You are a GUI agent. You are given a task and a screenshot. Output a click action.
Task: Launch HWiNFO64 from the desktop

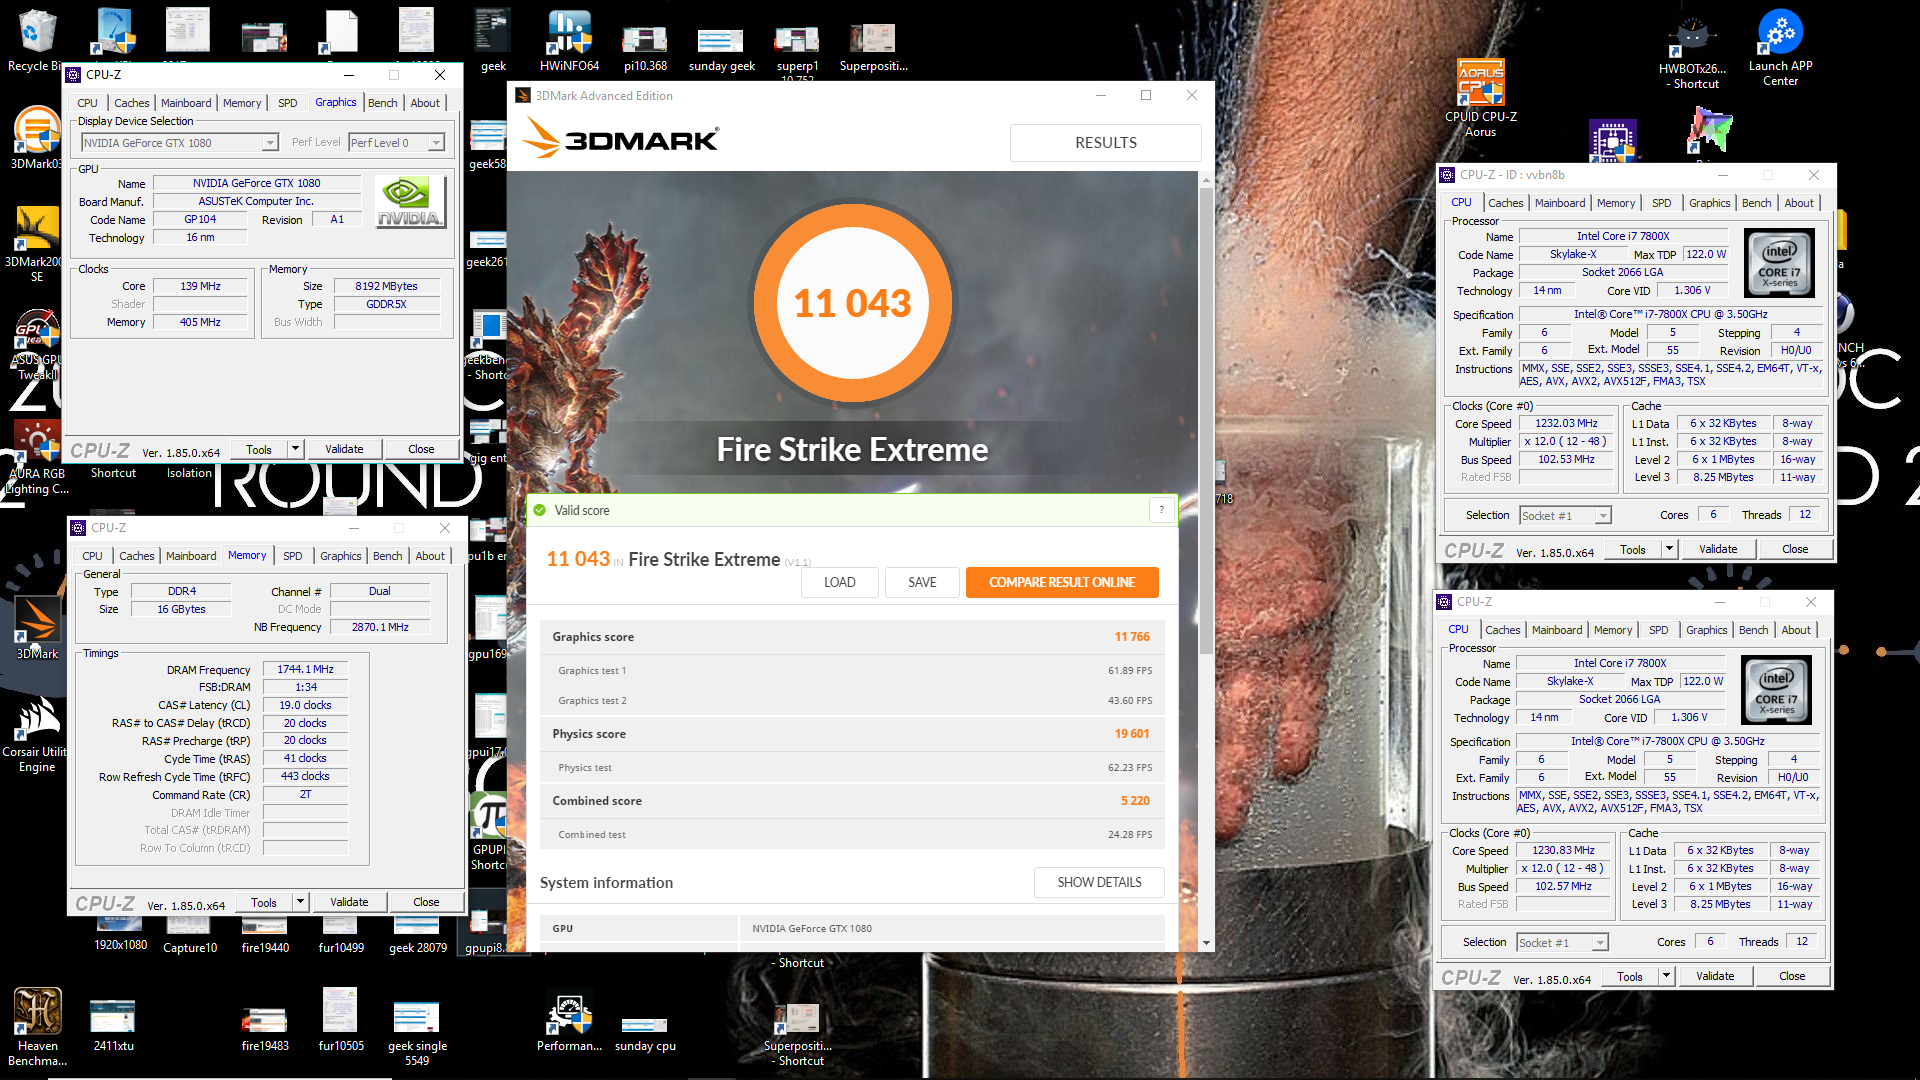[x=569, y=41]
